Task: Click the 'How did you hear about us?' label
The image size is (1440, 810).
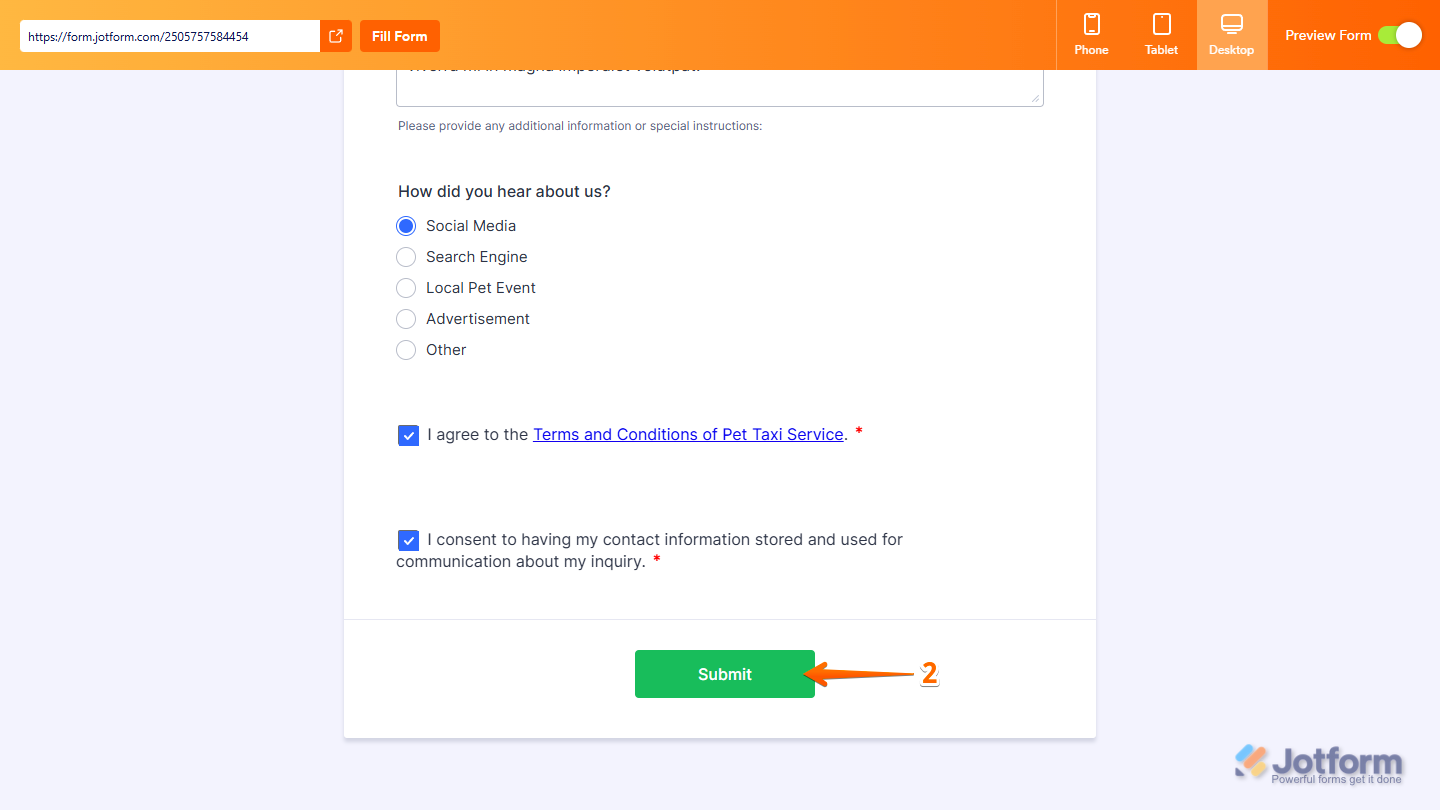Action: point(504,191)
